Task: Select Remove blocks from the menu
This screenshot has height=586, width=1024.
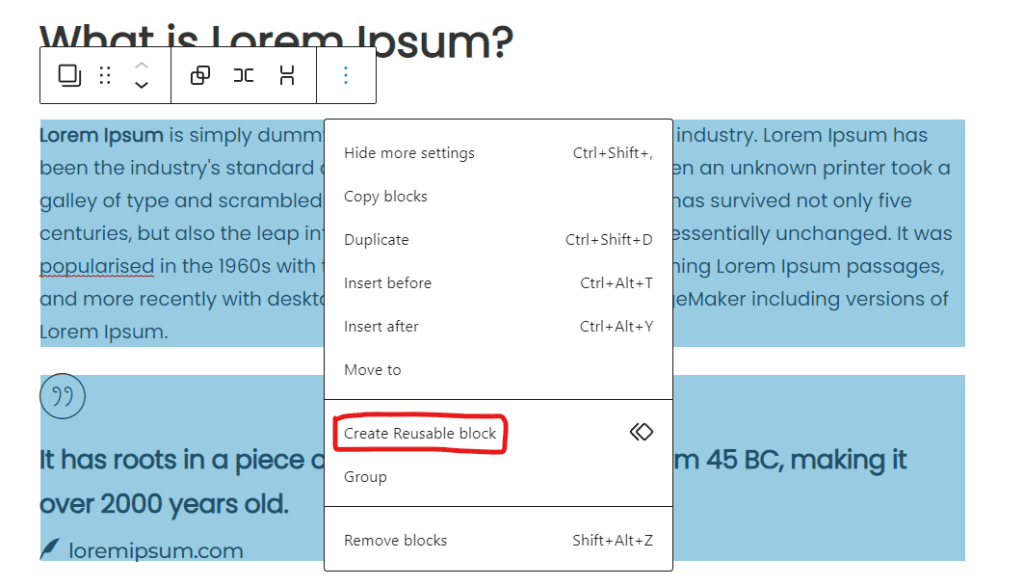Action: [x=498, y=540]
